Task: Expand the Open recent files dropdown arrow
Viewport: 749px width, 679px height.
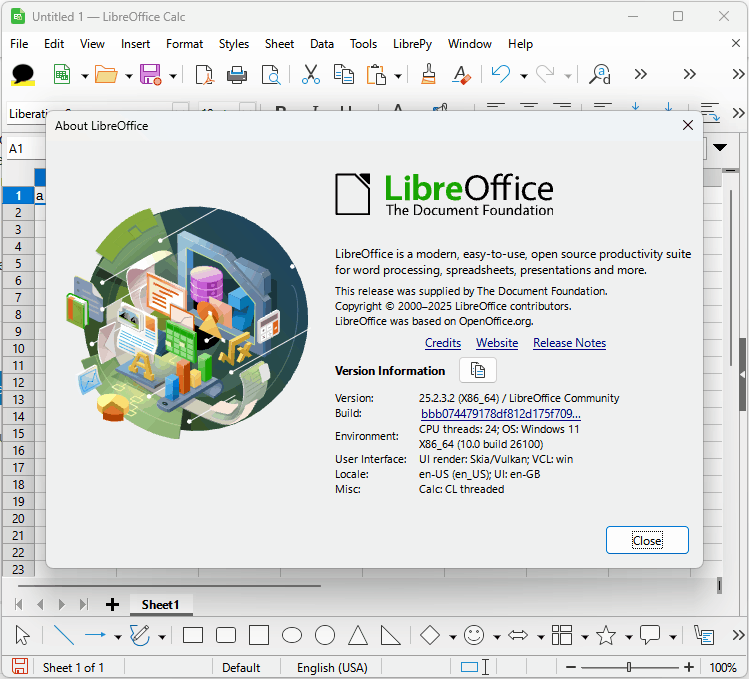Action: (128, 76)
